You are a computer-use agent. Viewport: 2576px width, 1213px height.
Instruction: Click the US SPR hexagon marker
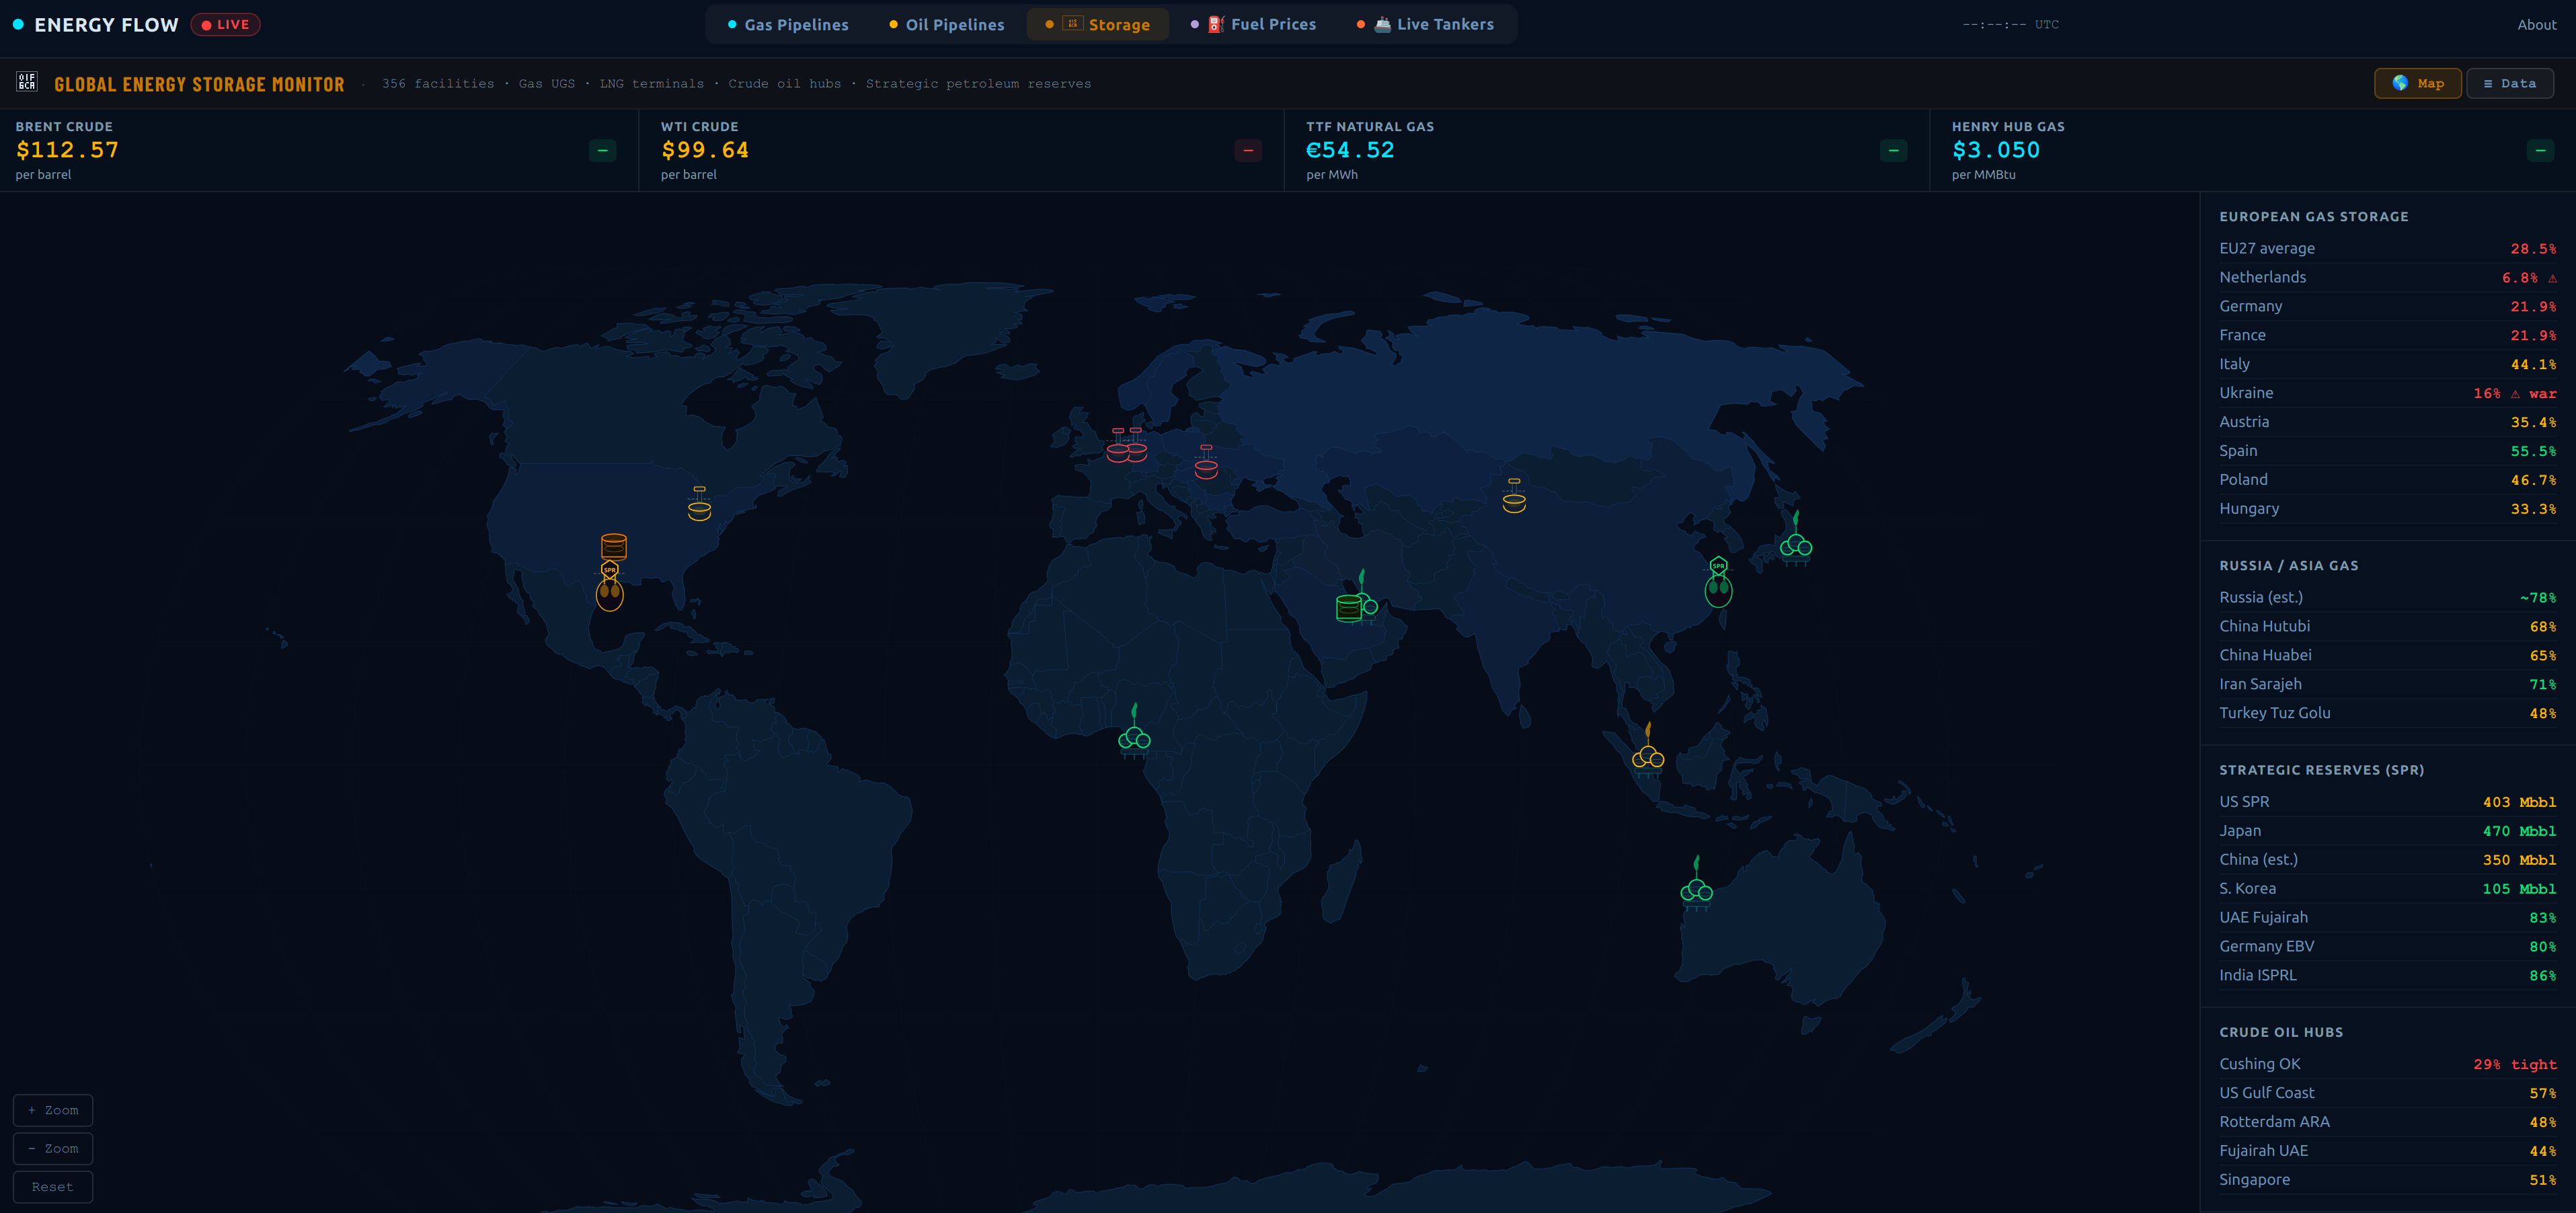pyautogui.click(x=609, y=570)
